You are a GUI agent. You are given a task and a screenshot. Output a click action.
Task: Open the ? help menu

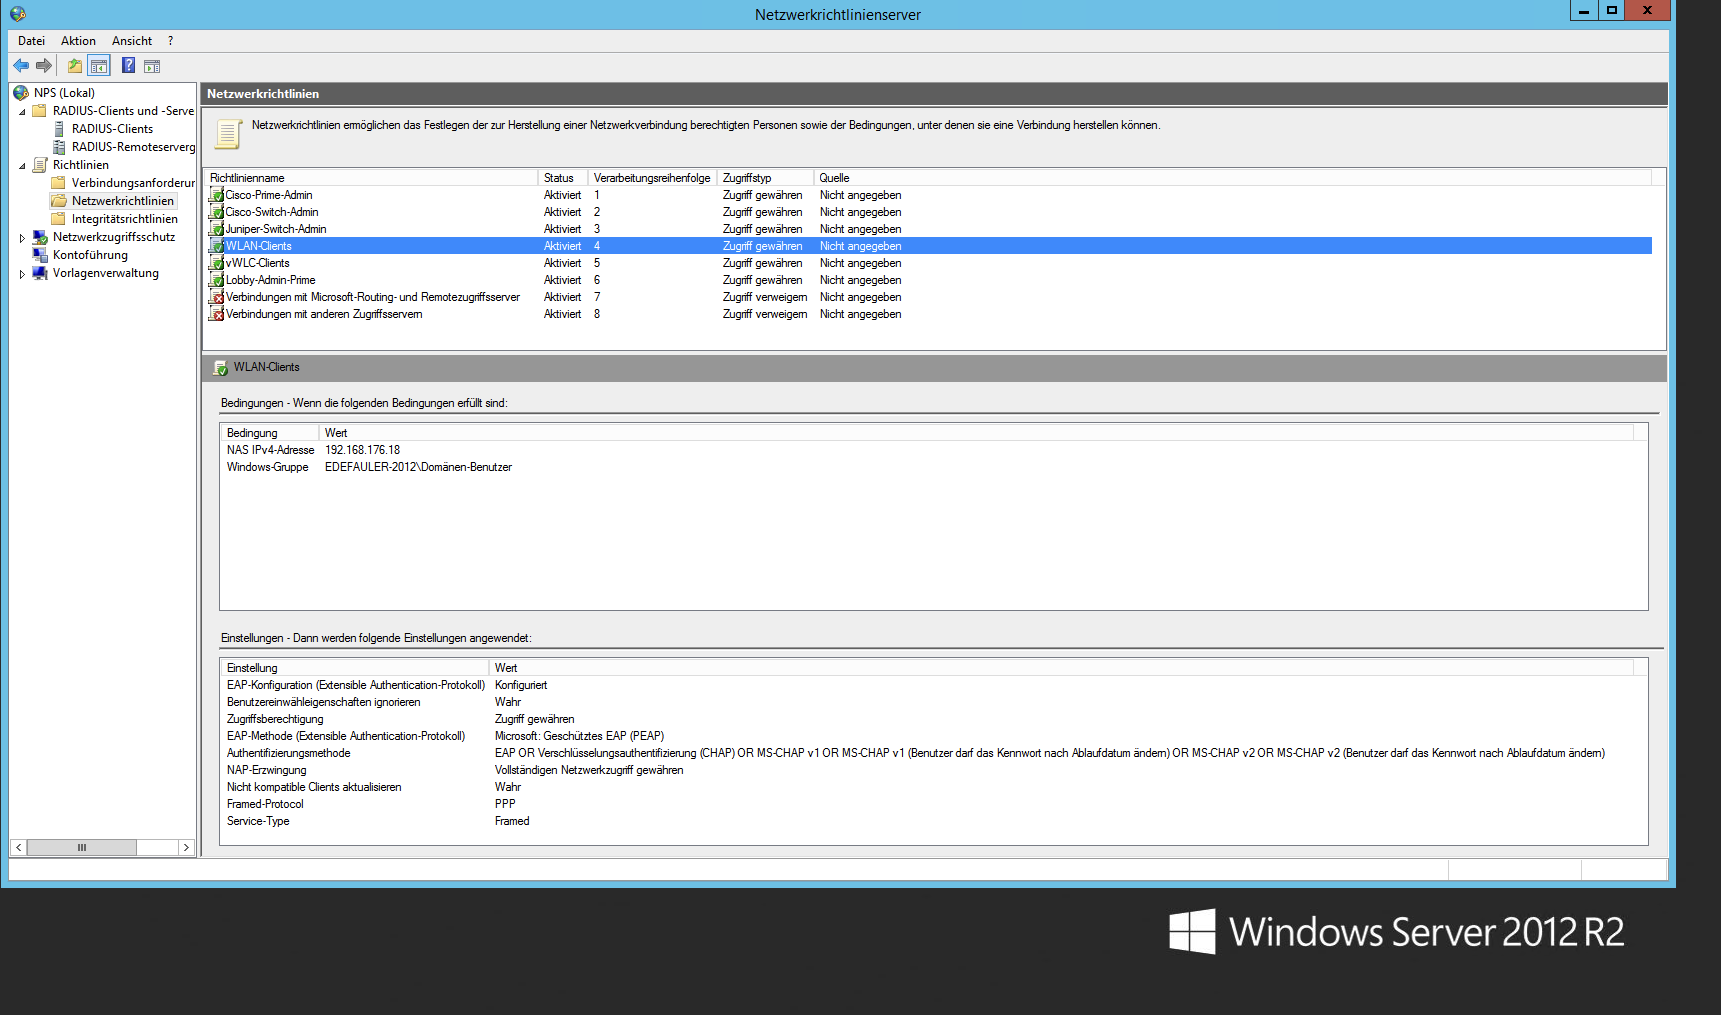171,41
